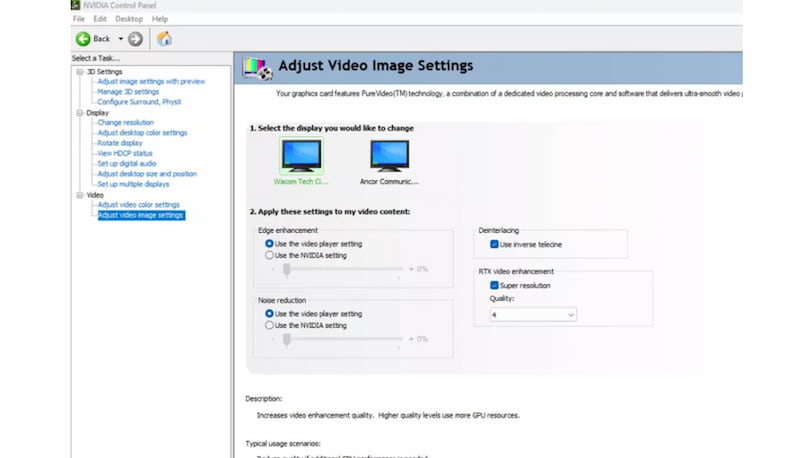Image resolution: width=800 pixels, height=458 pixels.
Task: Select Use the NVIDIA setting for Edge enhancement
Action: 269,255
